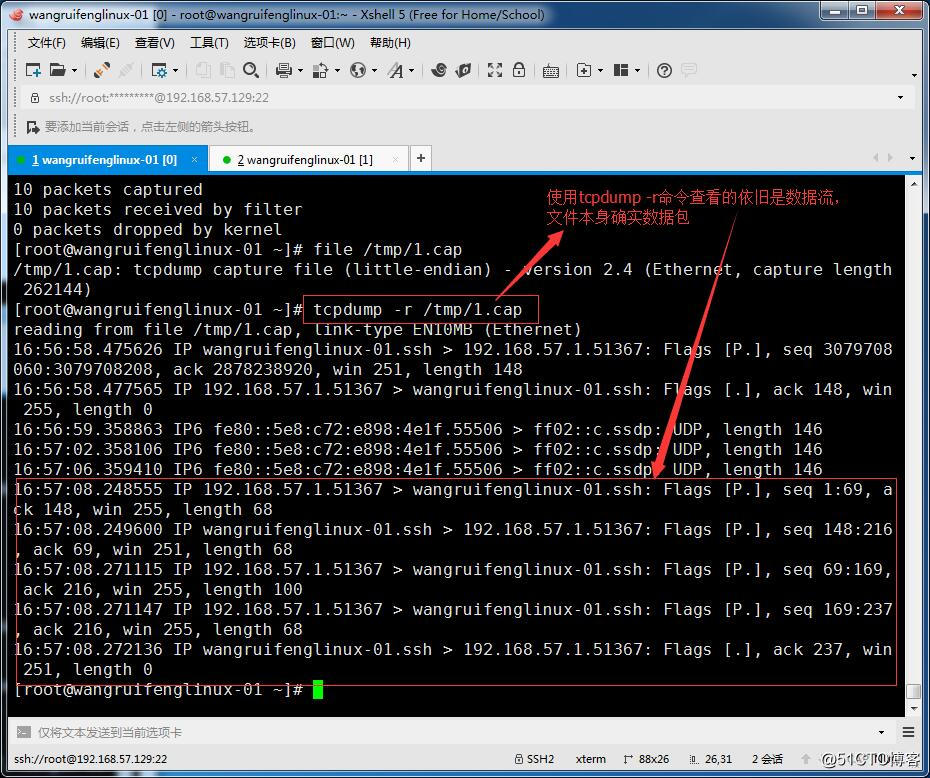Click the compose bar terminal icon

(23, 732)
